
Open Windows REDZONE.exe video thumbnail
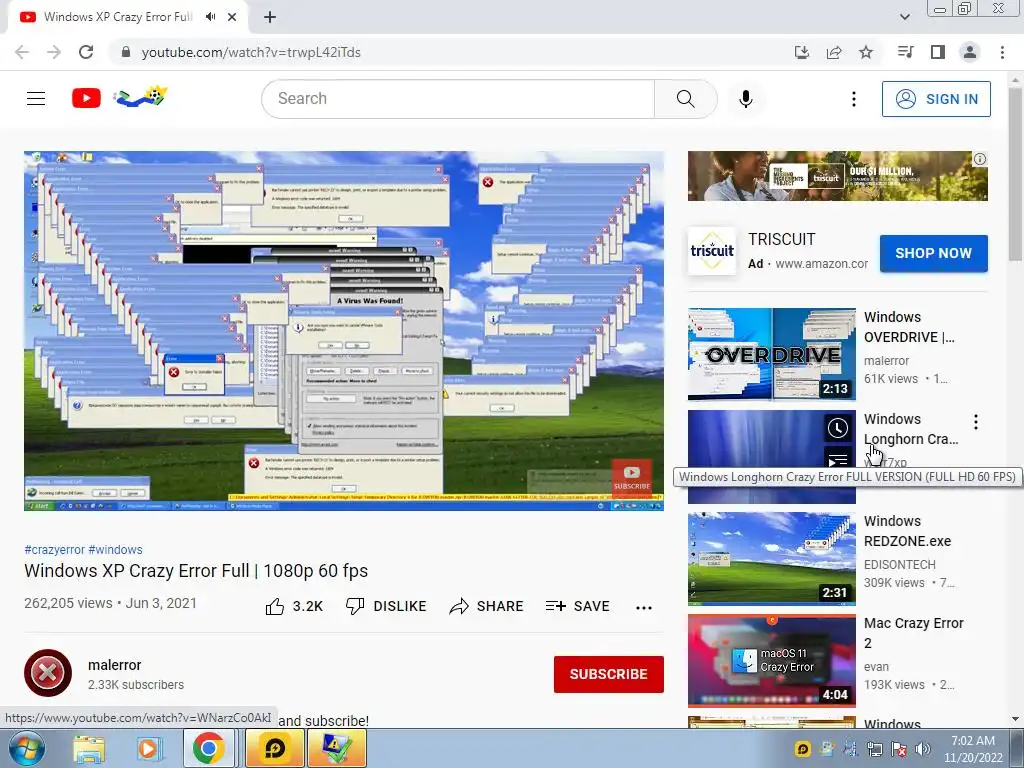click(771, 558)
